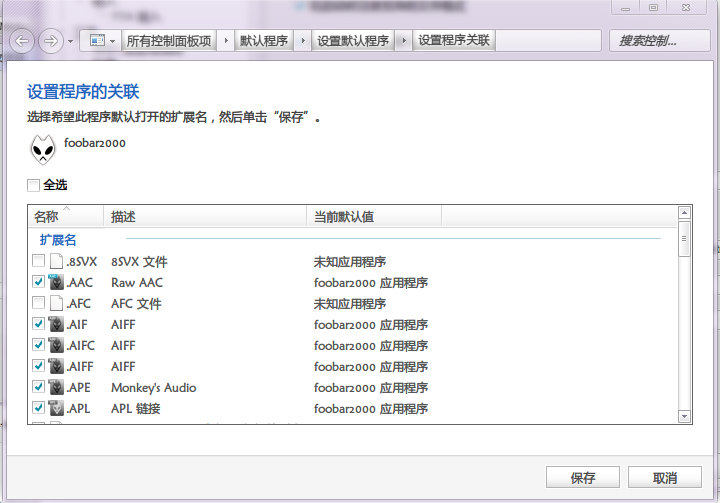Click 'foobar2000 应用程序' in the .AAC row

click(x=371, y=283)
